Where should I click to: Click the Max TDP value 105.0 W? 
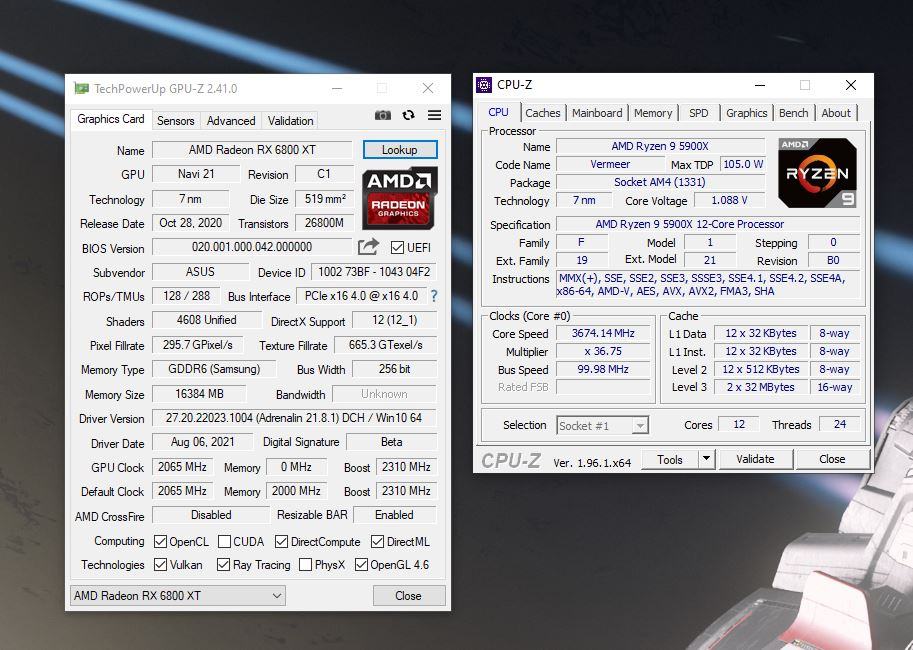pos(743,164)
